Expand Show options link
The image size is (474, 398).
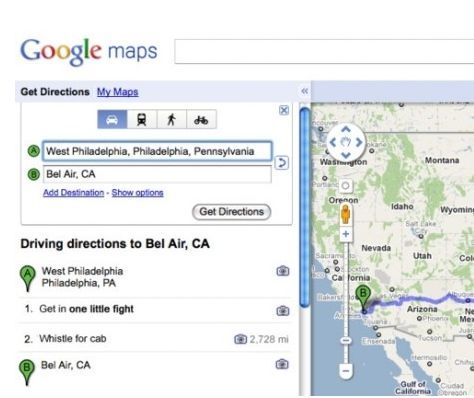tap(137, 193)
